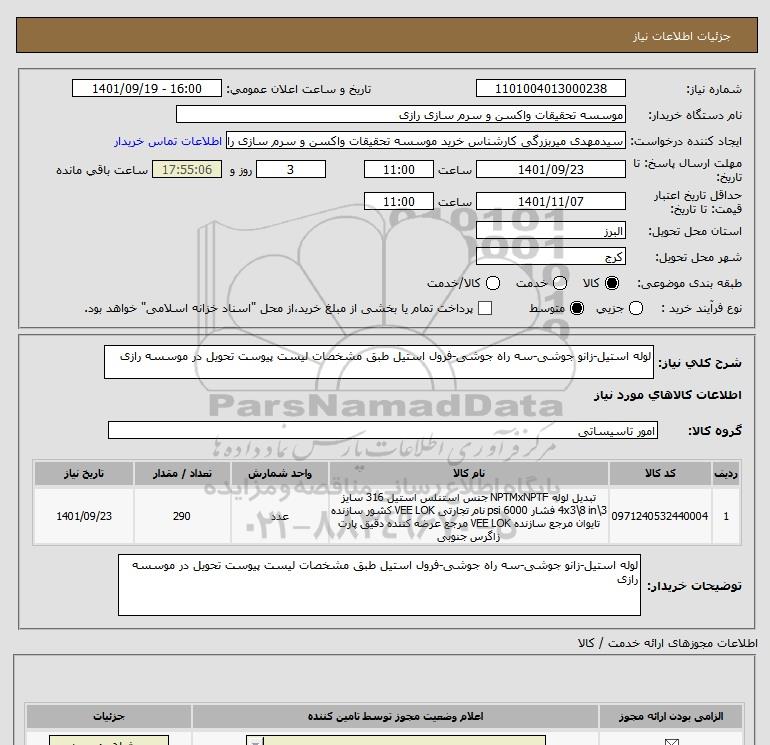
Task: Click the الزامی بودن ارائه مجوز header
Action: click(670, 717)
